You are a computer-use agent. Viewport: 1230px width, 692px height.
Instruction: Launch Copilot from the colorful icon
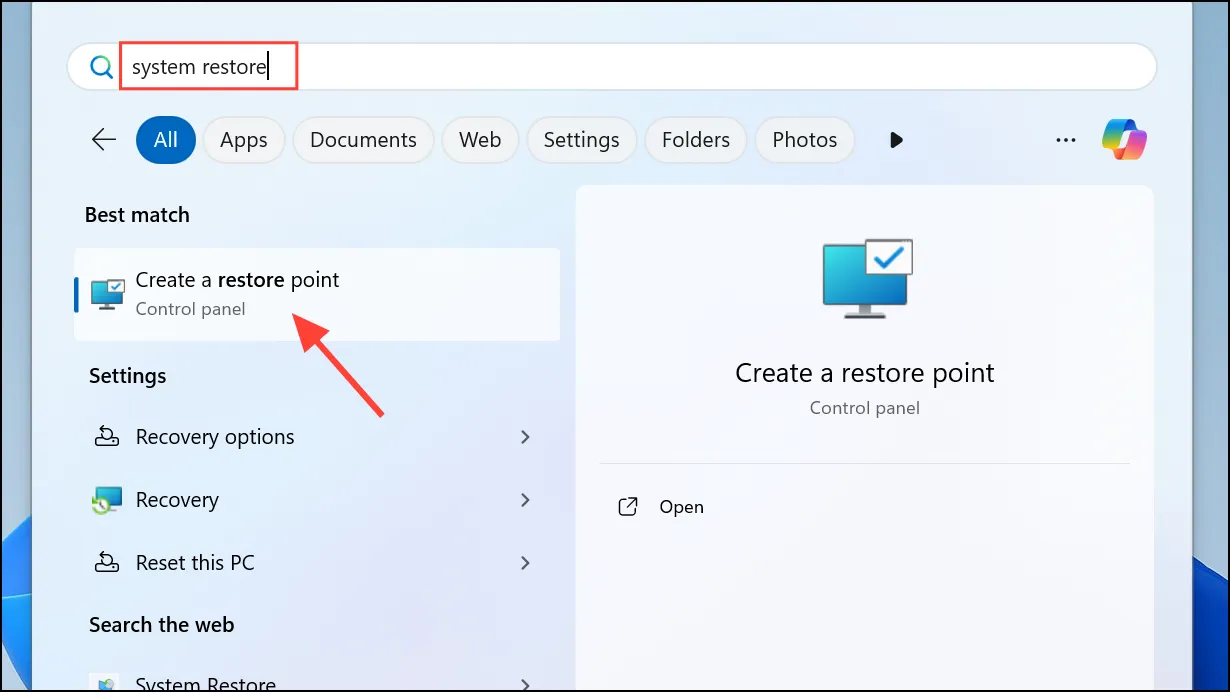[1125, 139]
